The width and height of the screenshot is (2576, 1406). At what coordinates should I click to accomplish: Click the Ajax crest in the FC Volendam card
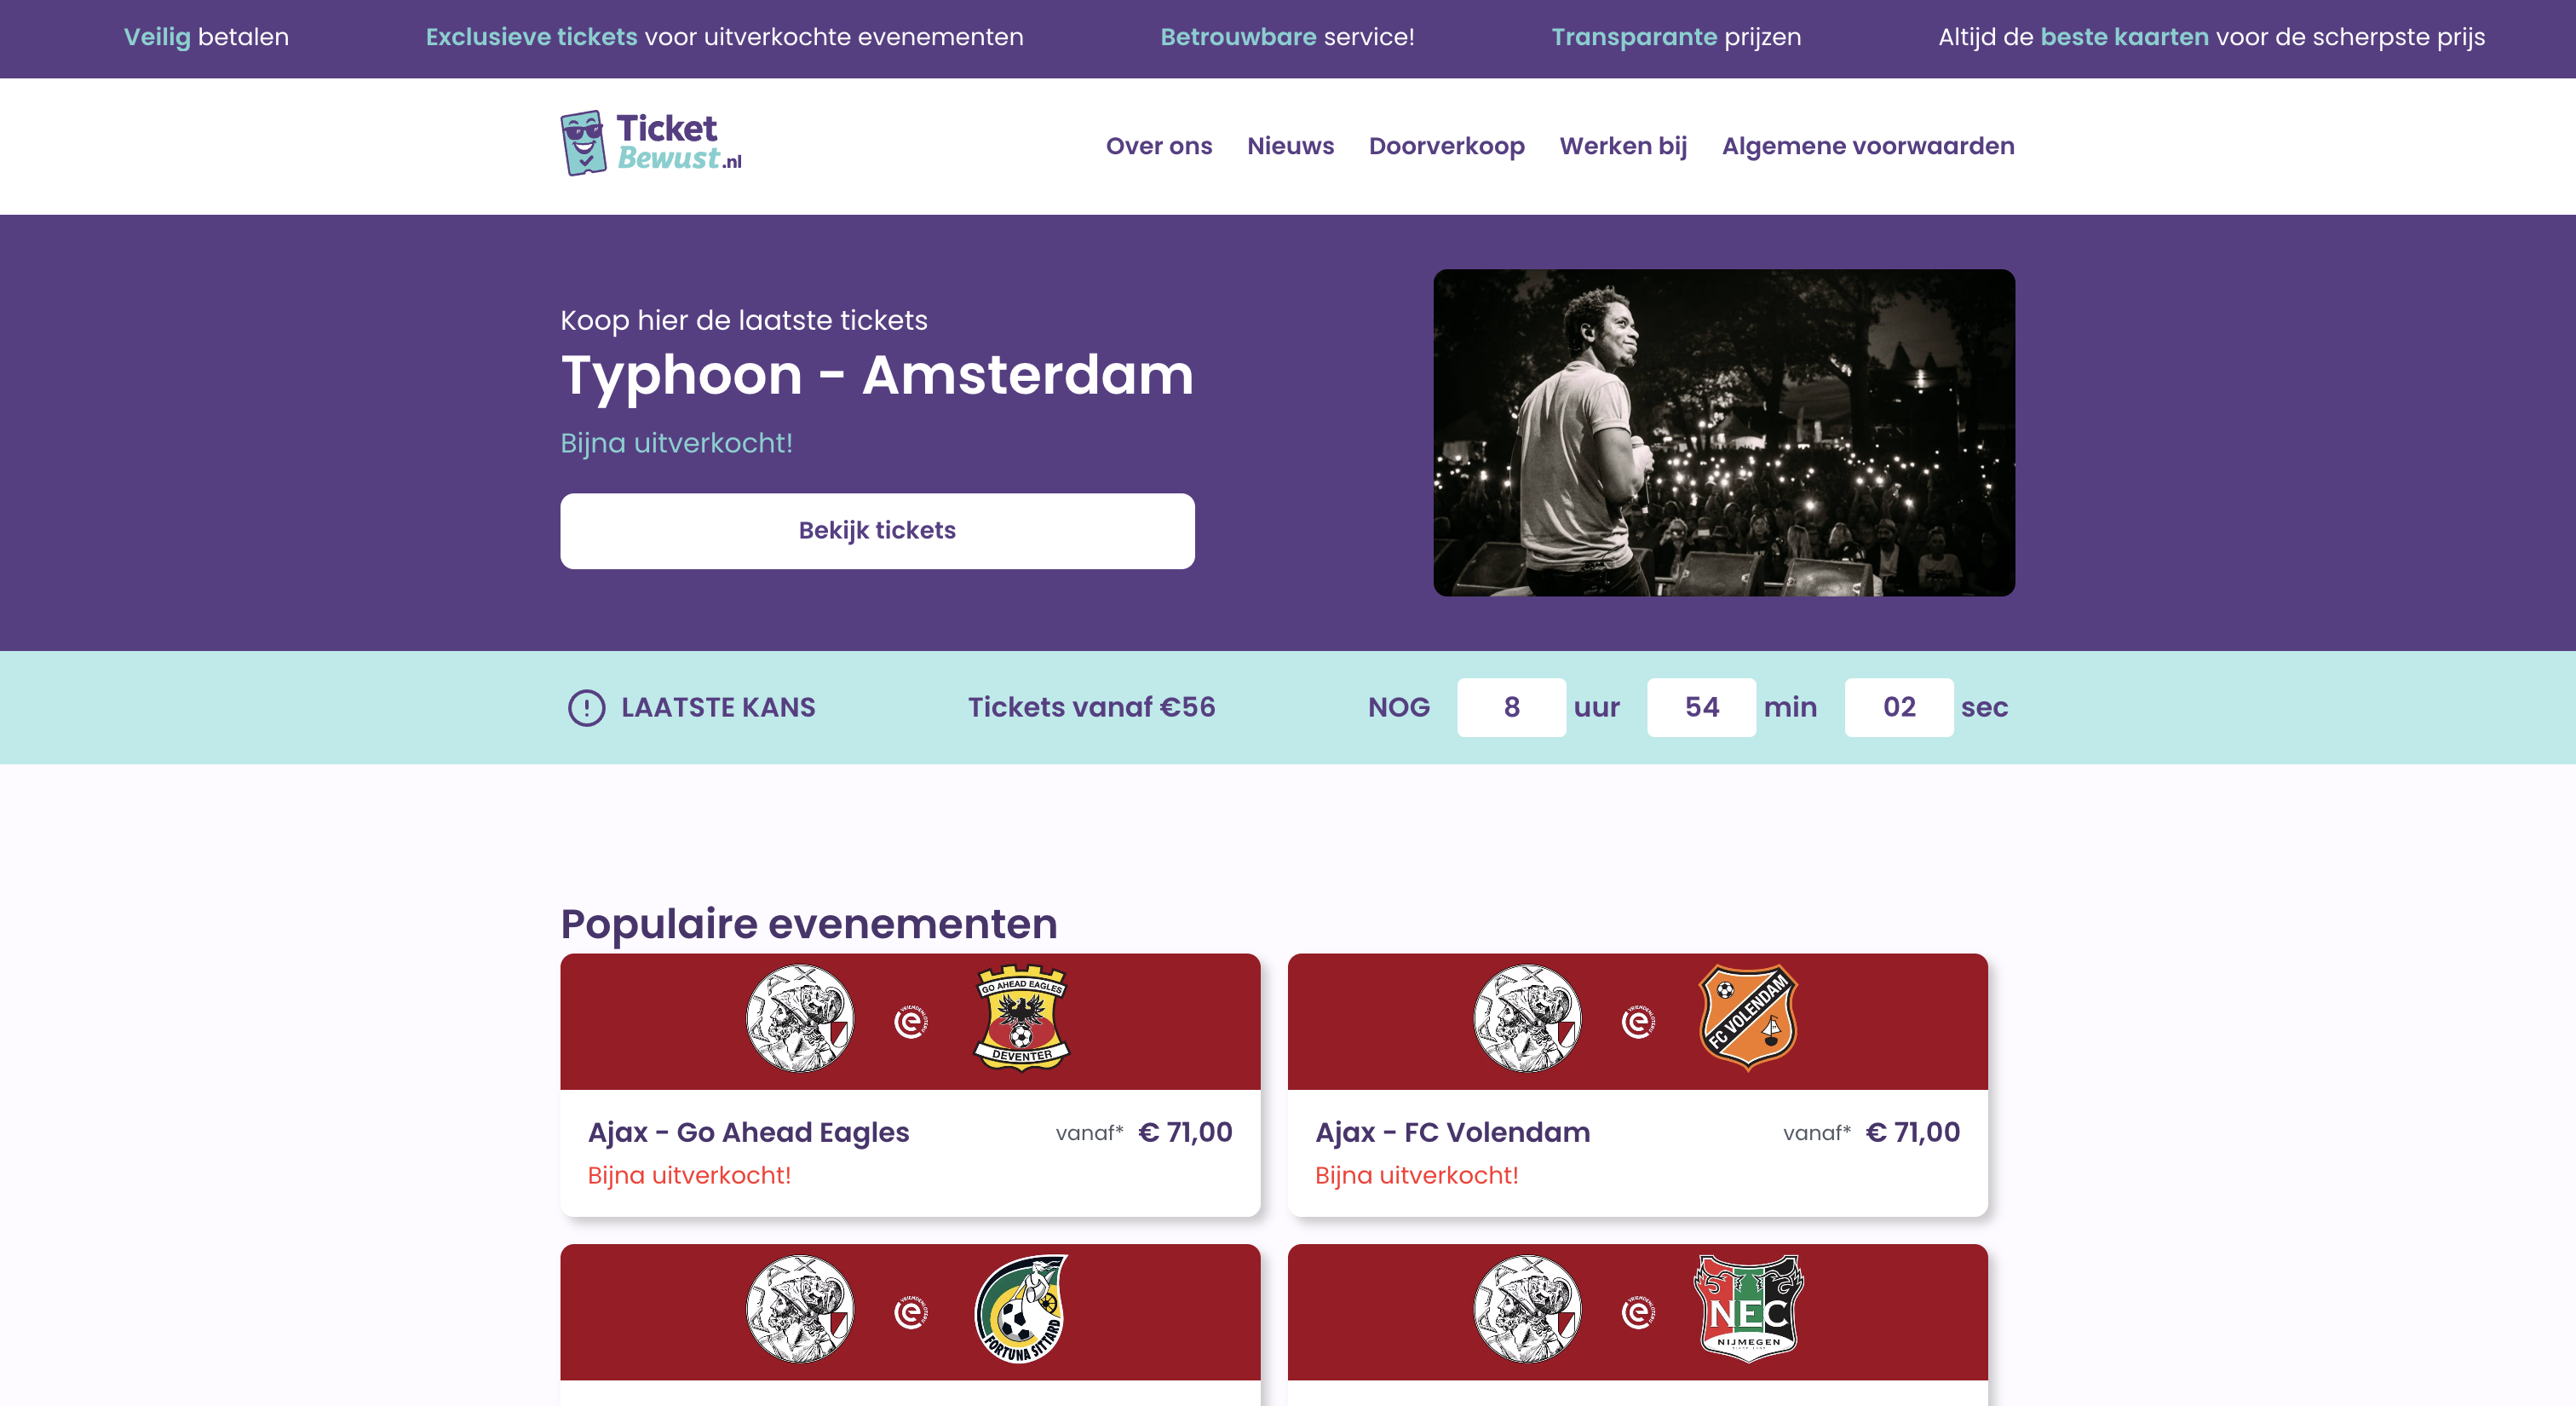tap(1527, 1018)
